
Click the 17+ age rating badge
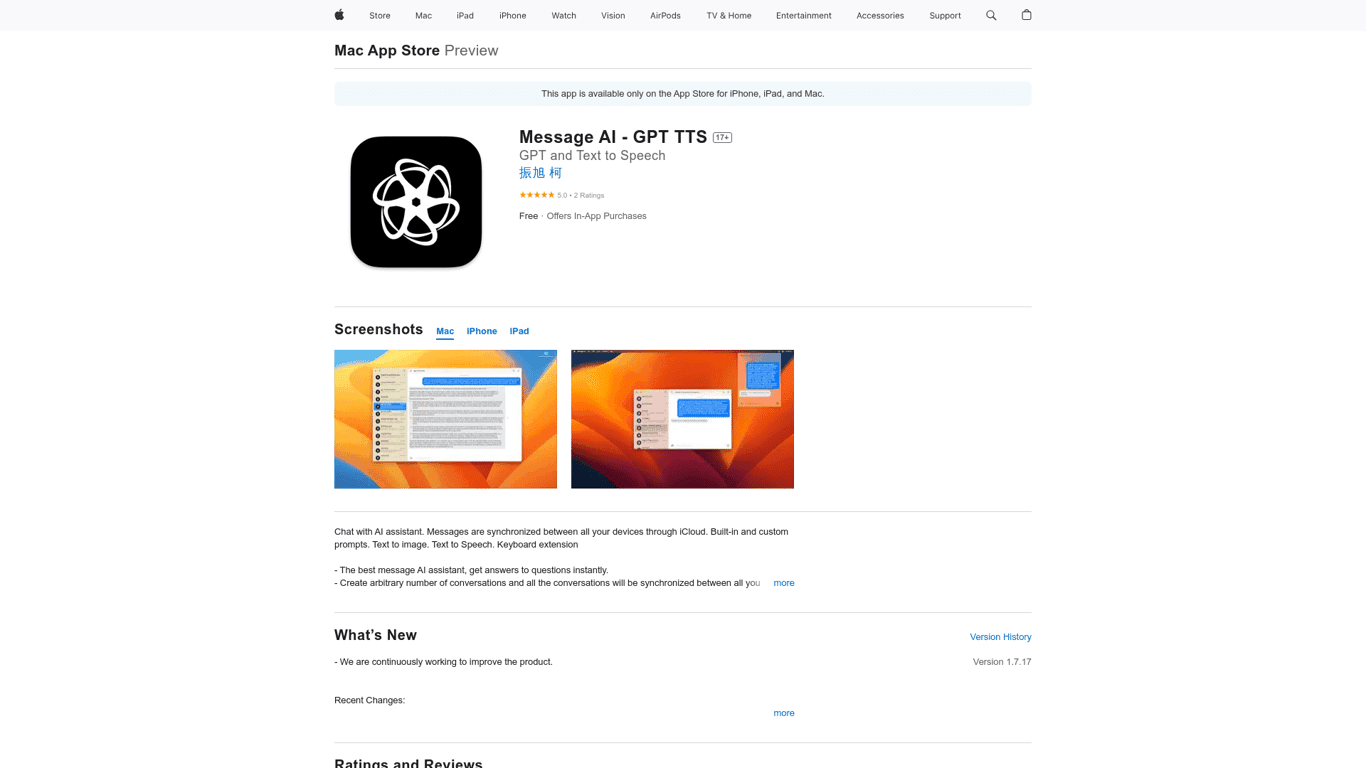tap(722, 138)
